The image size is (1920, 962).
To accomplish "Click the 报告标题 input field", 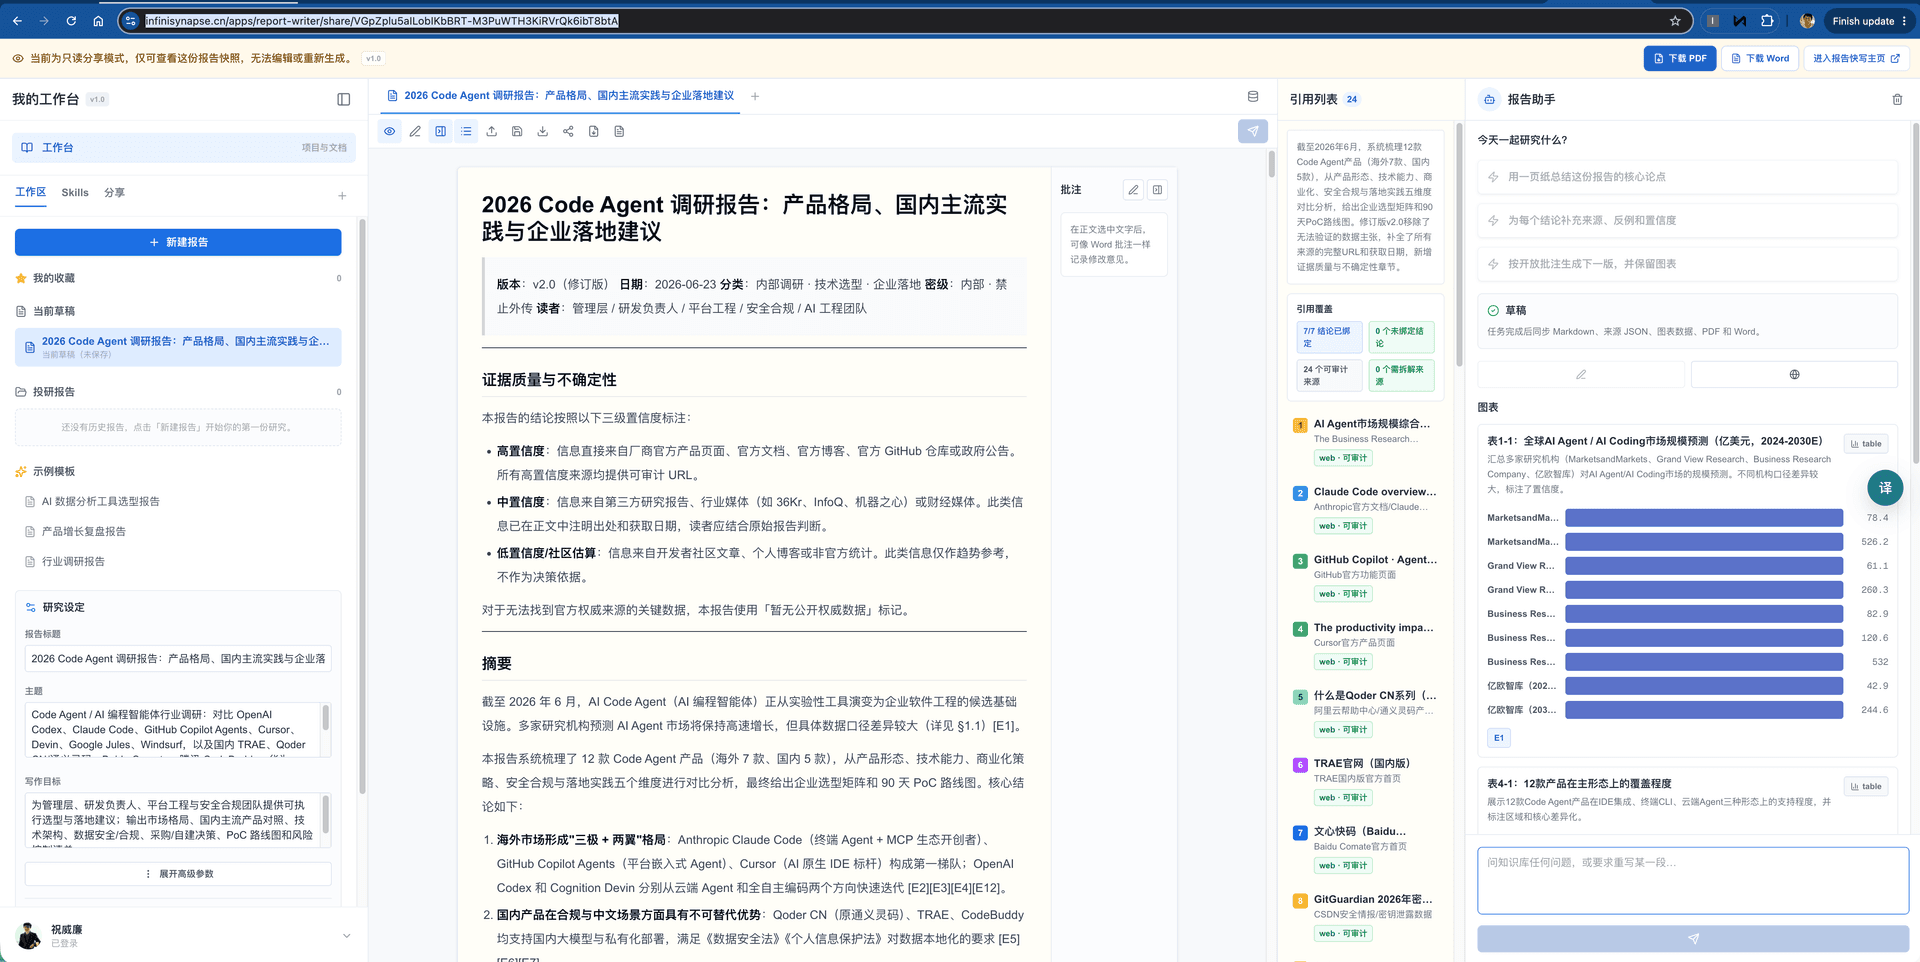I will [x=178, y=659].
